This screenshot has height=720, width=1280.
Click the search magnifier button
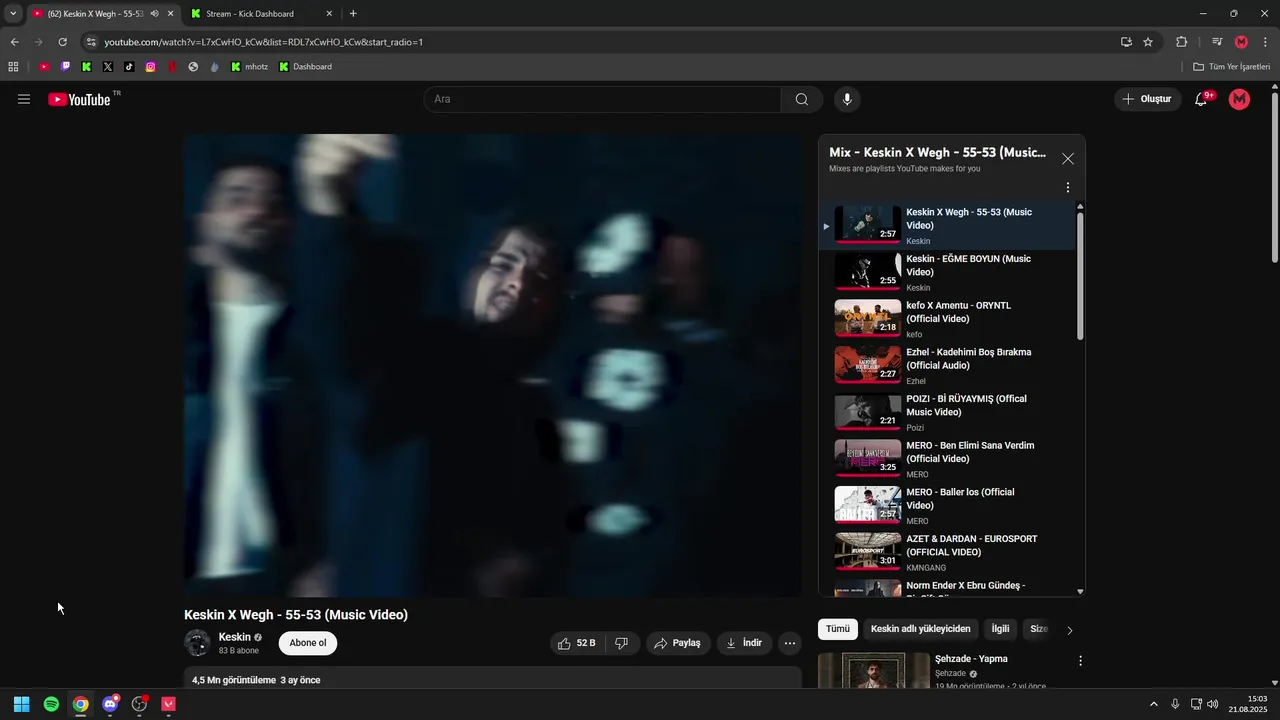click(802, 99)
